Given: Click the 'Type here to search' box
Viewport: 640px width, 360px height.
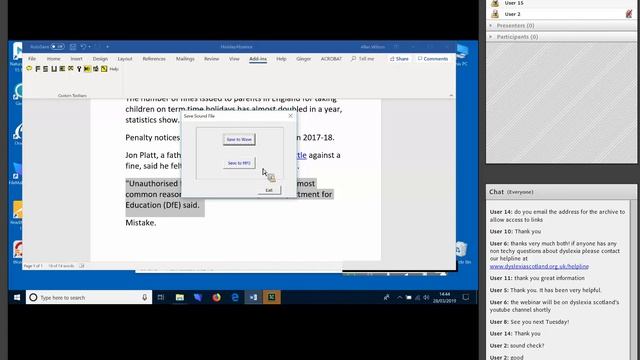Looking at the screenshot, I should [x=89, y=298].
